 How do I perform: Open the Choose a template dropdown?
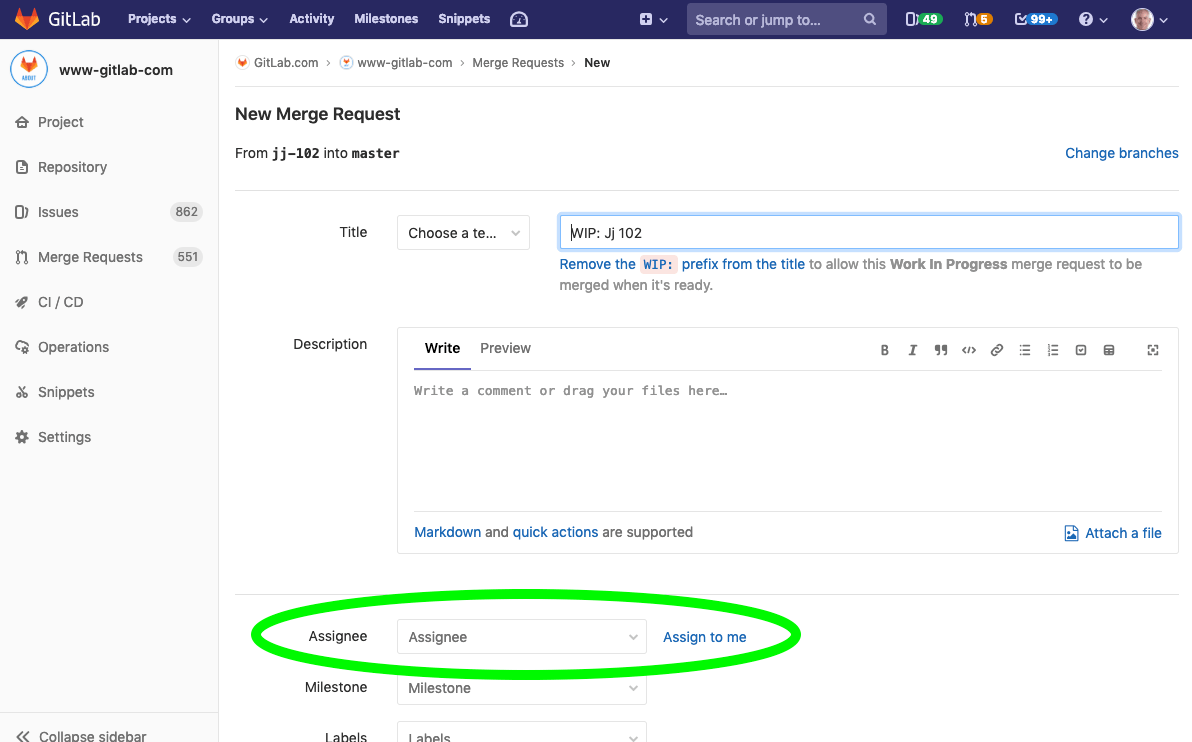(463, 233)
